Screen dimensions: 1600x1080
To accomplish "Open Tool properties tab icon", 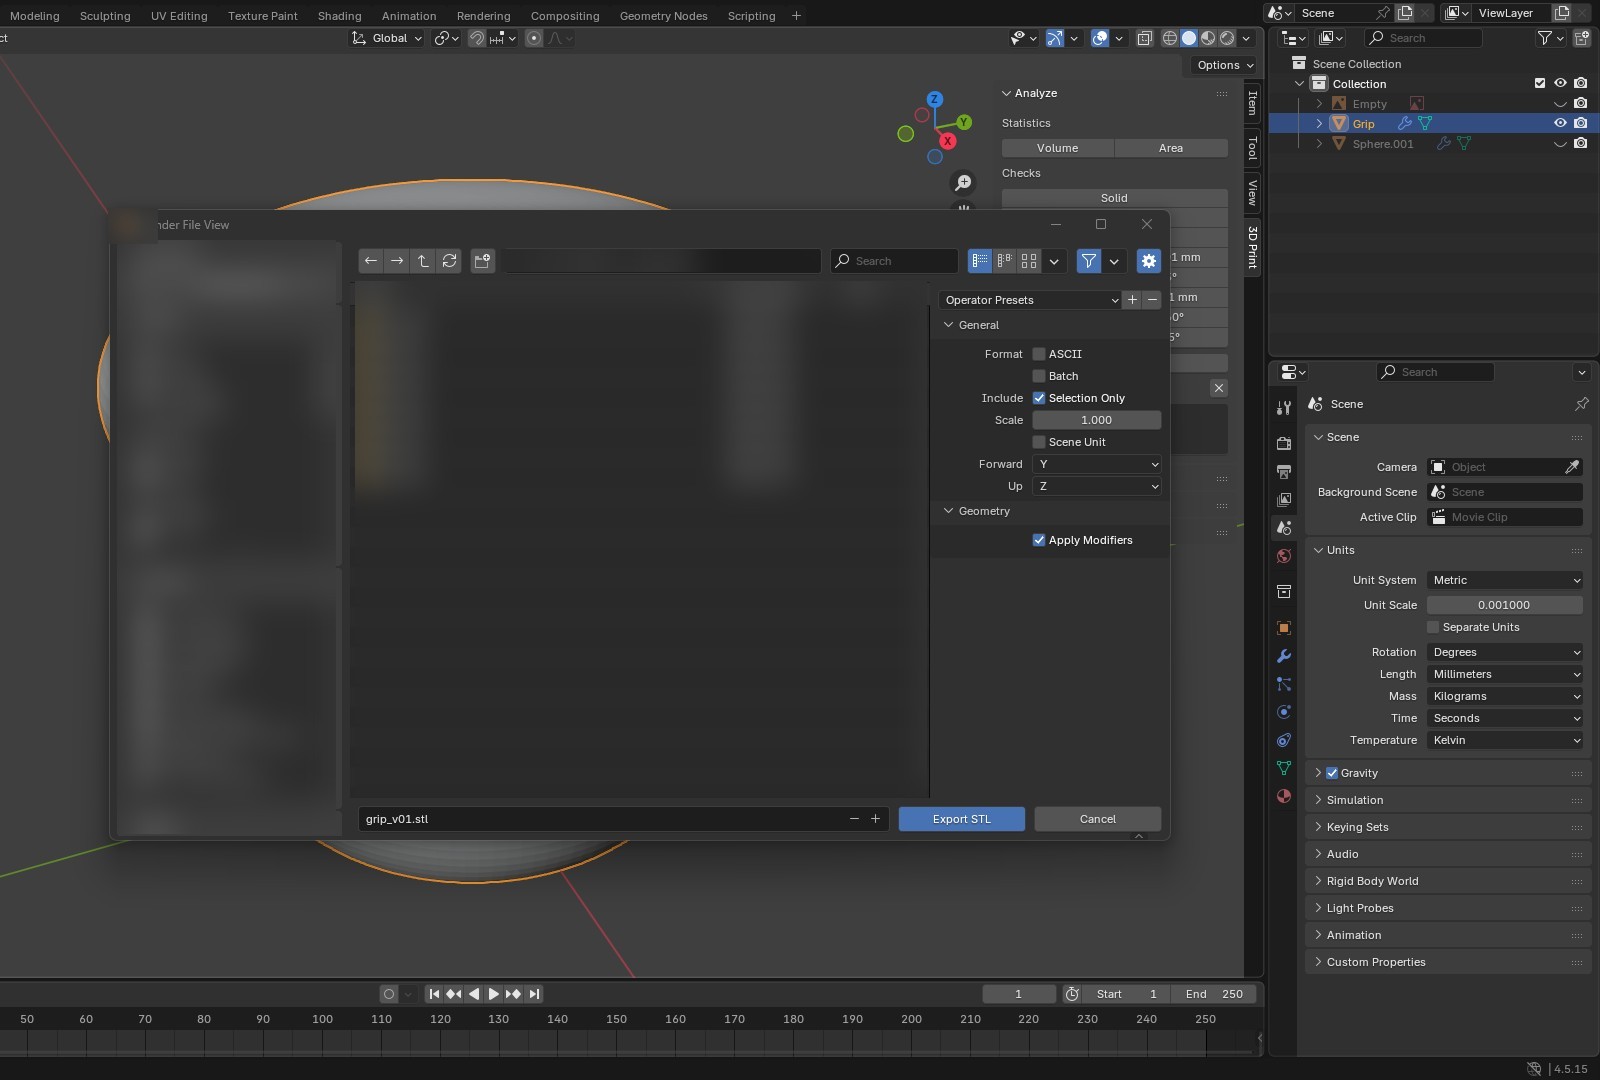I will (1284, 408).
